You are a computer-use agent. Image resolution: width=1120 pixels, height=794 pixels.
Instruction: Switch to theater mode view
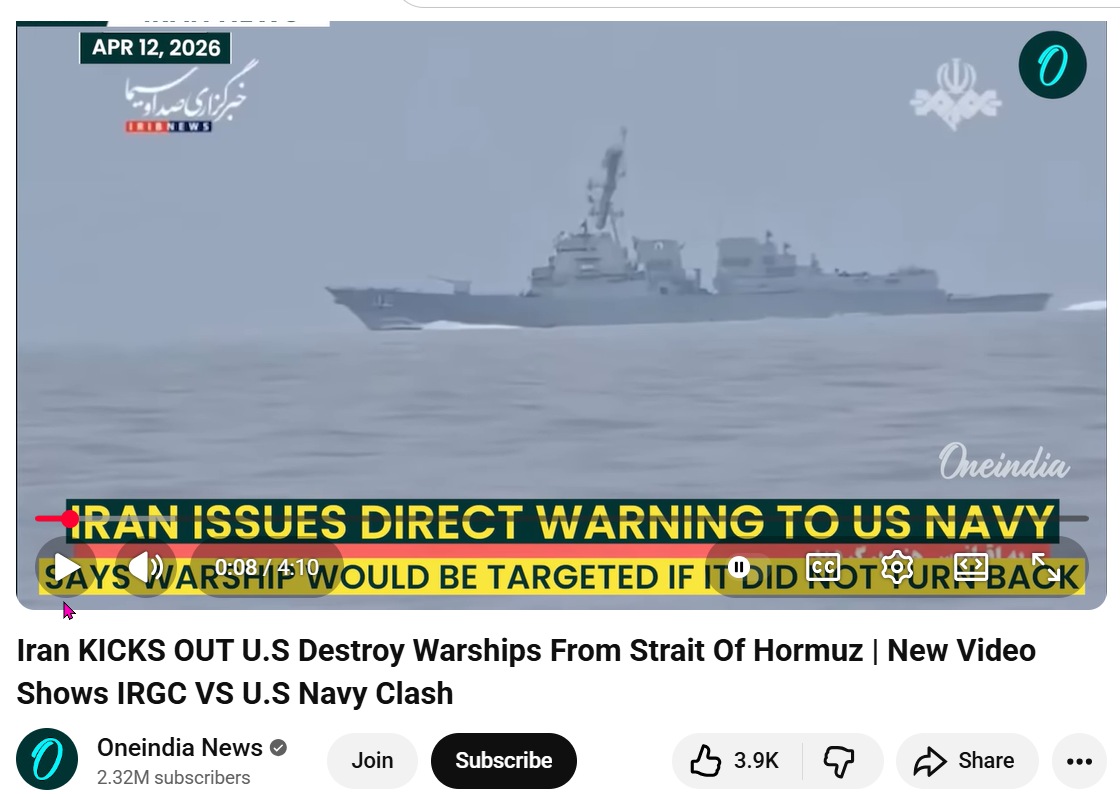[x=971, y=568]
